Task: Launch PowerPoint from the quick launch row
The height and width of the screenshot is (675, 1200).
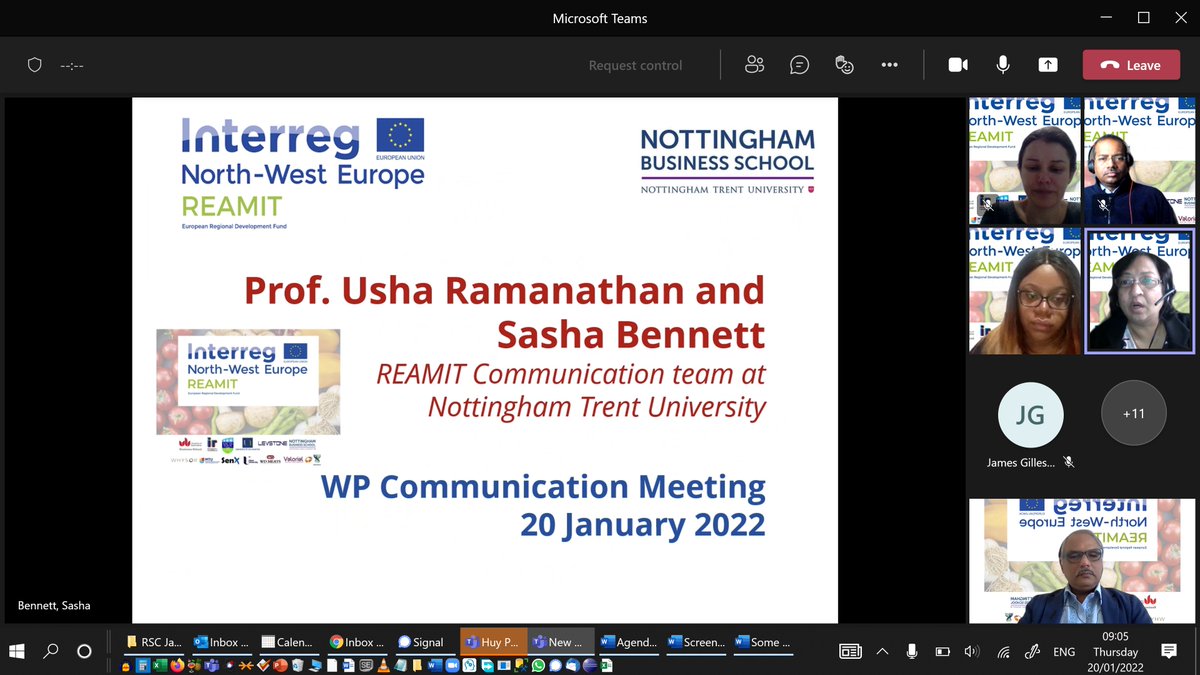Action: [279, 666]
